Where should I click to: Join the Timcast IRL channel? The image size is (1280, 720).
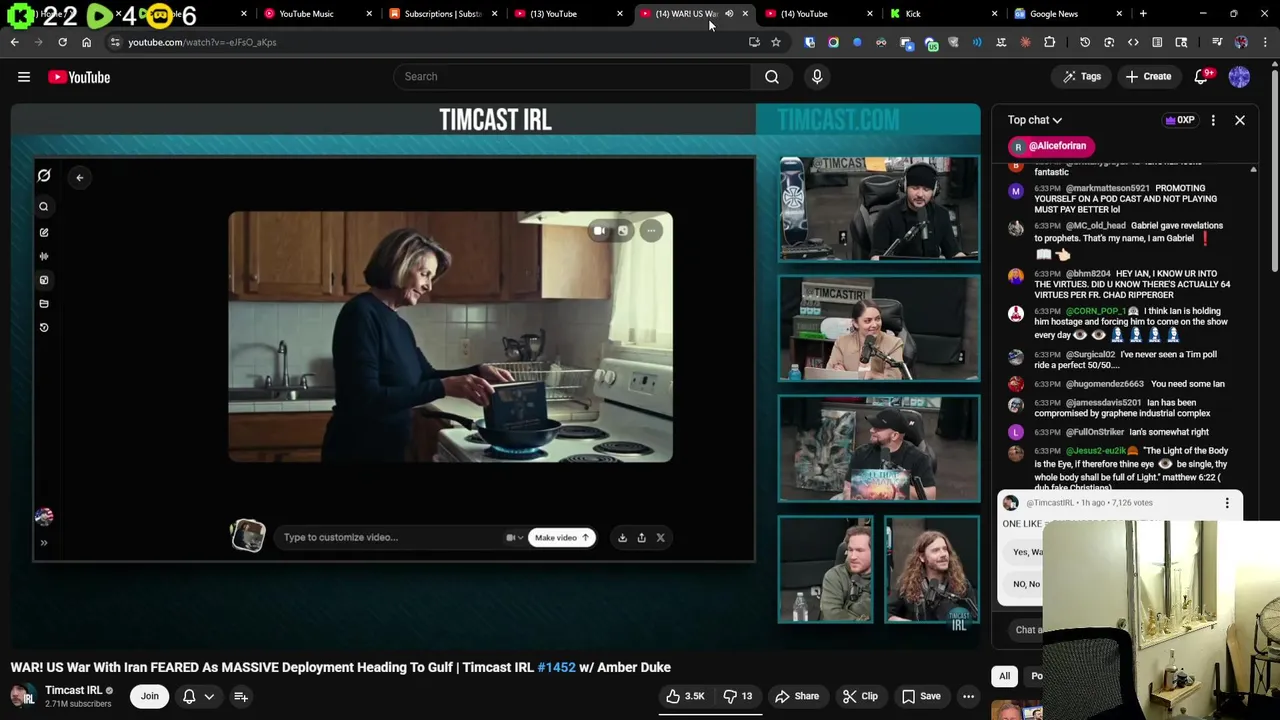click(149, 696)
